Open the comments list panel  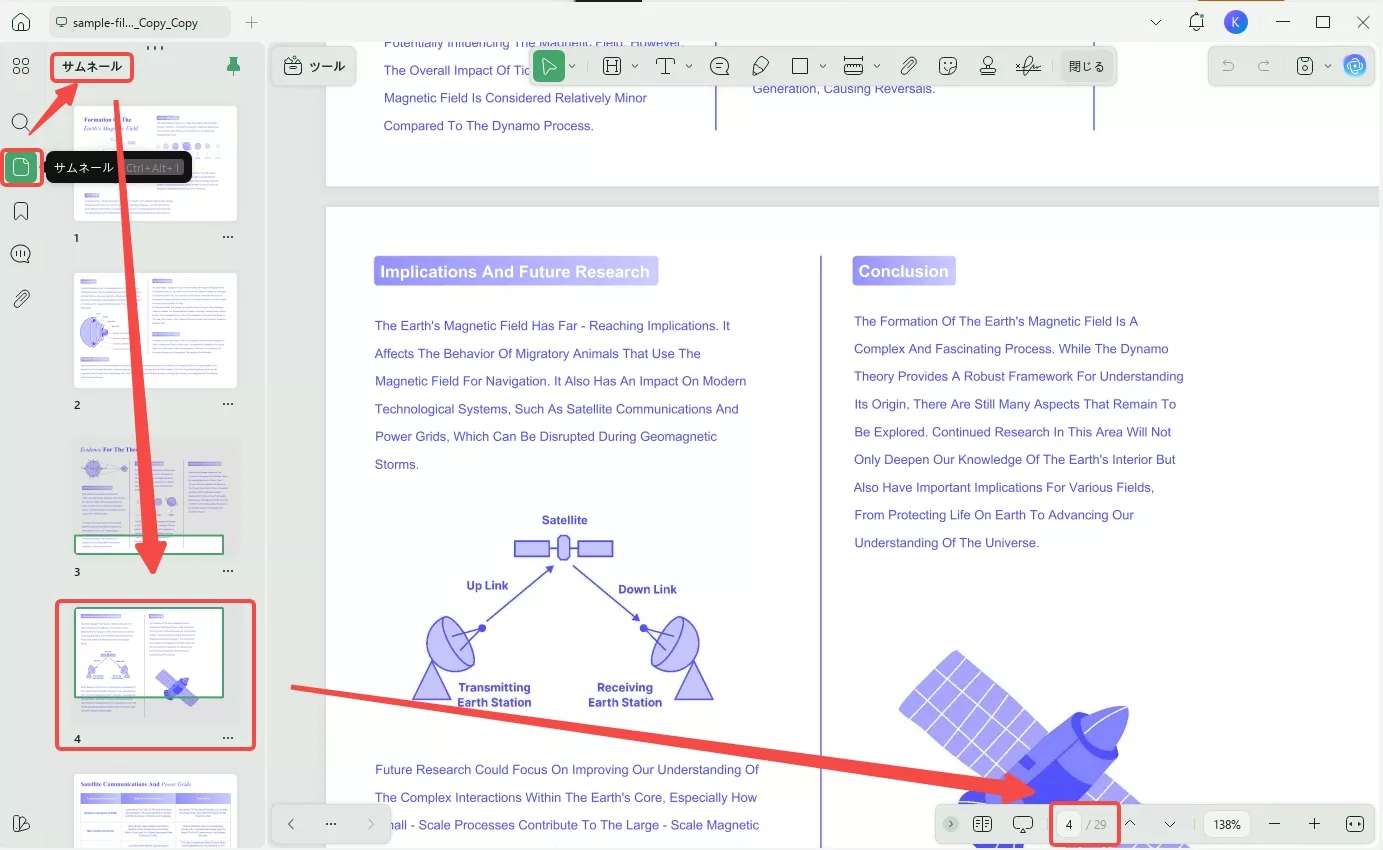click(x=21, y=254)
